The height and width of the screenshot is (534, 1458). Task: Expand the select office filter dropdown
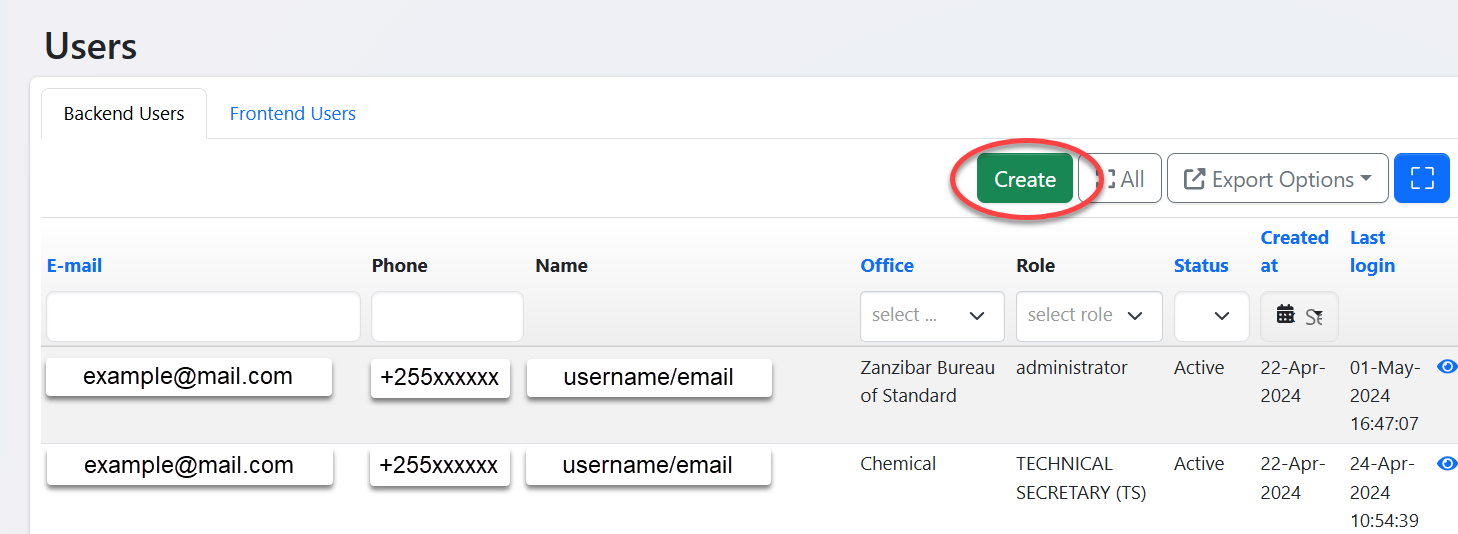pos(932,317)
